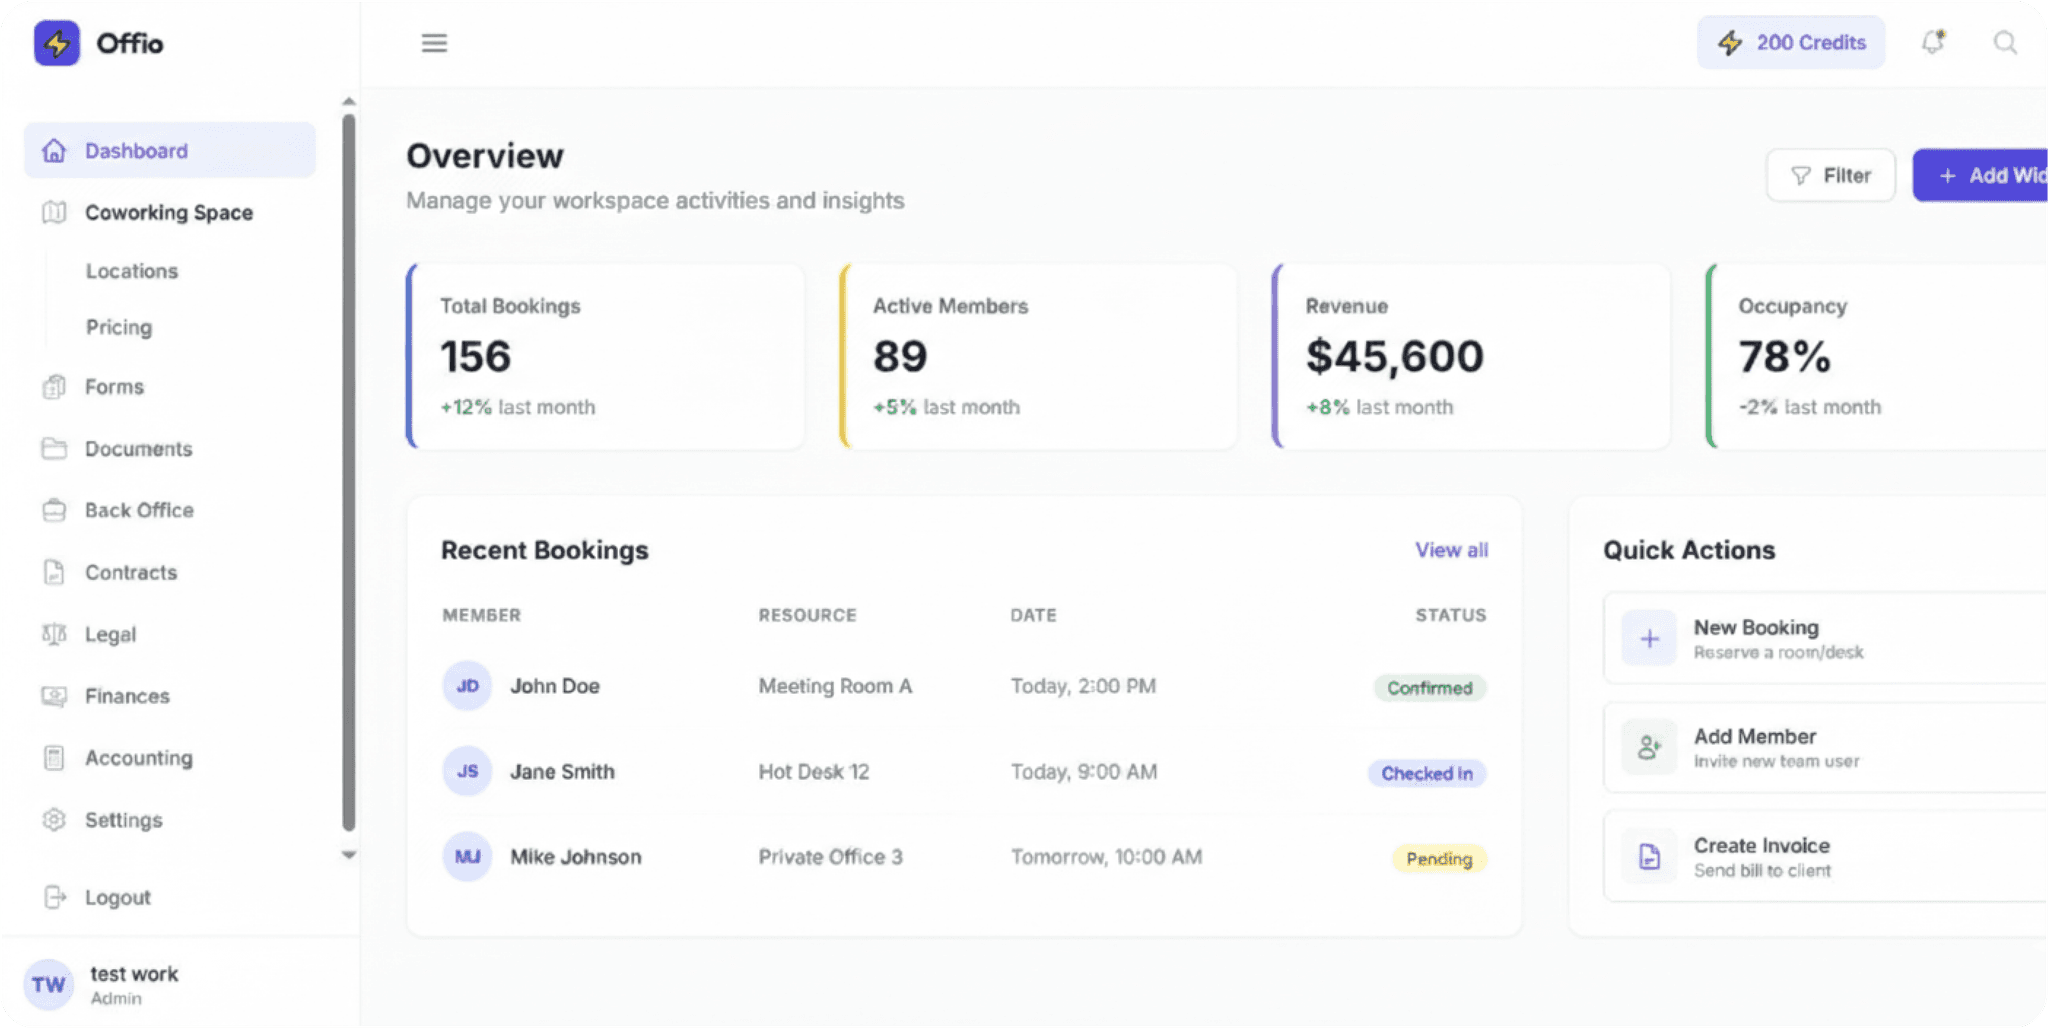The image size is (2048, 1029).
Task: Open the Documents folder icon
Action: click(x=55, y=449)
